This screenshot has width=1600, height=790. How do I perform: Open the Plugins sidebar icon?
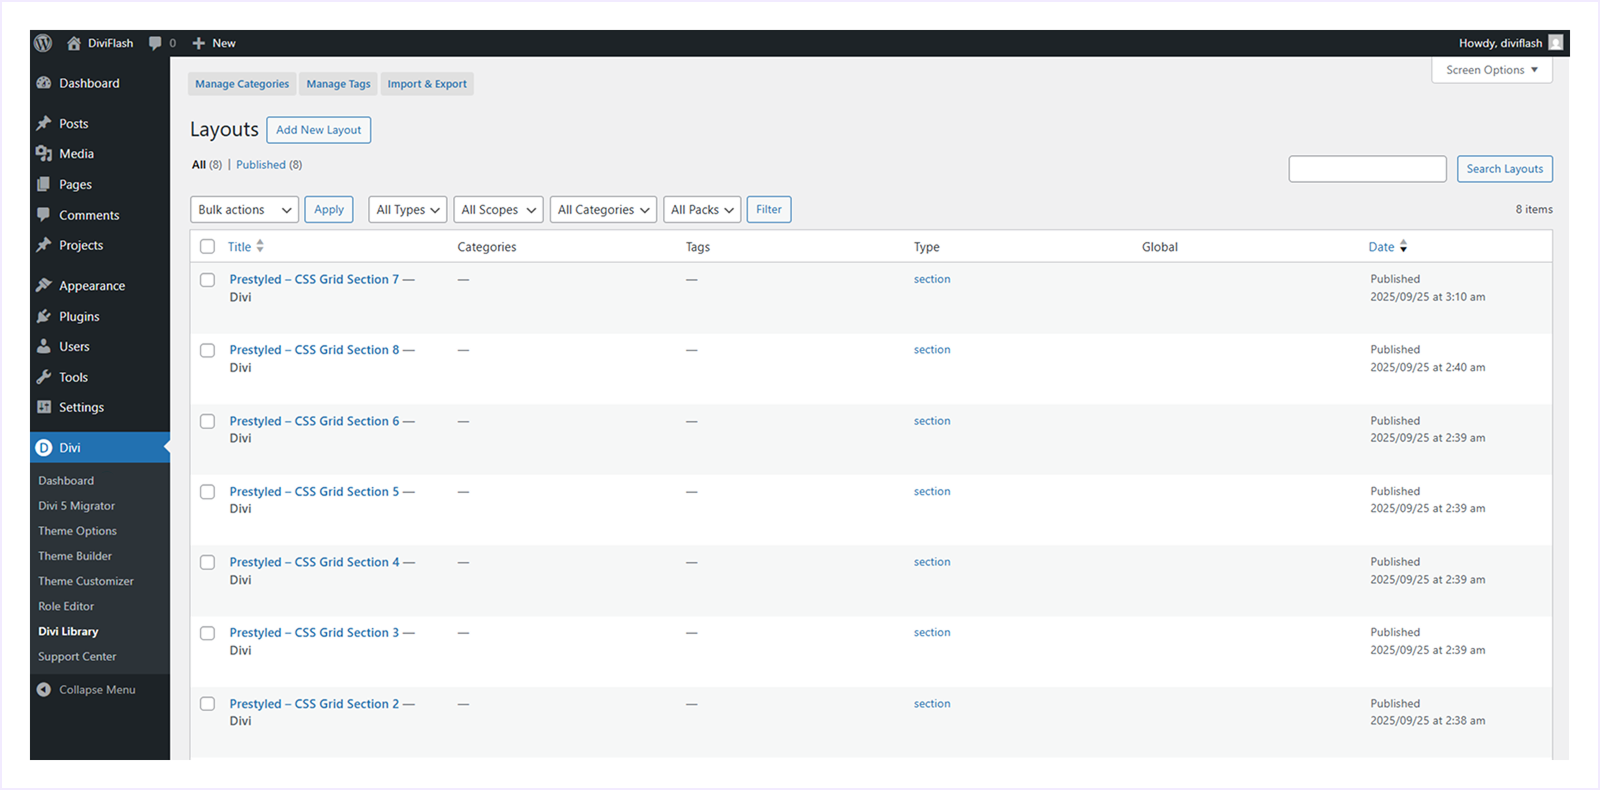coord(44,316)
